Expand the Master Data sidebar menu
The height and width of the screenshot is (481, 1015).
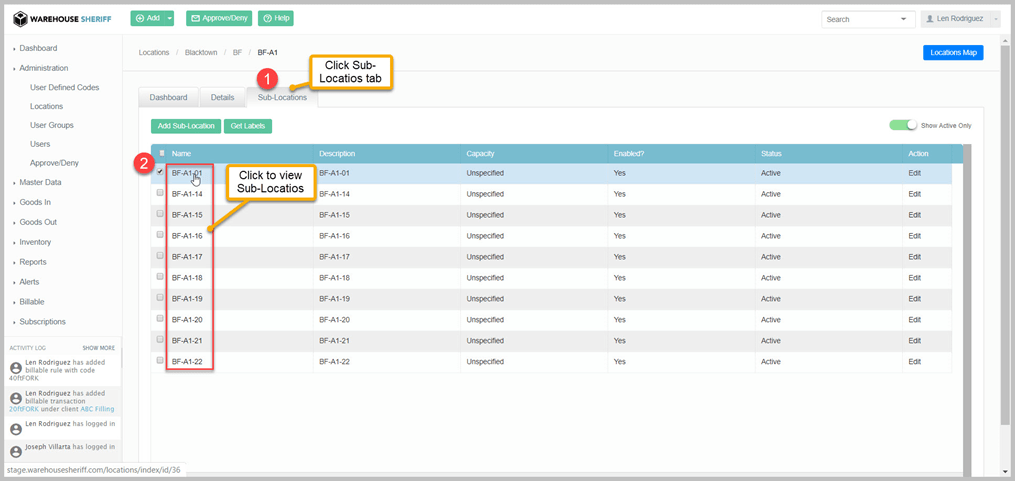[x=40, y=182]
